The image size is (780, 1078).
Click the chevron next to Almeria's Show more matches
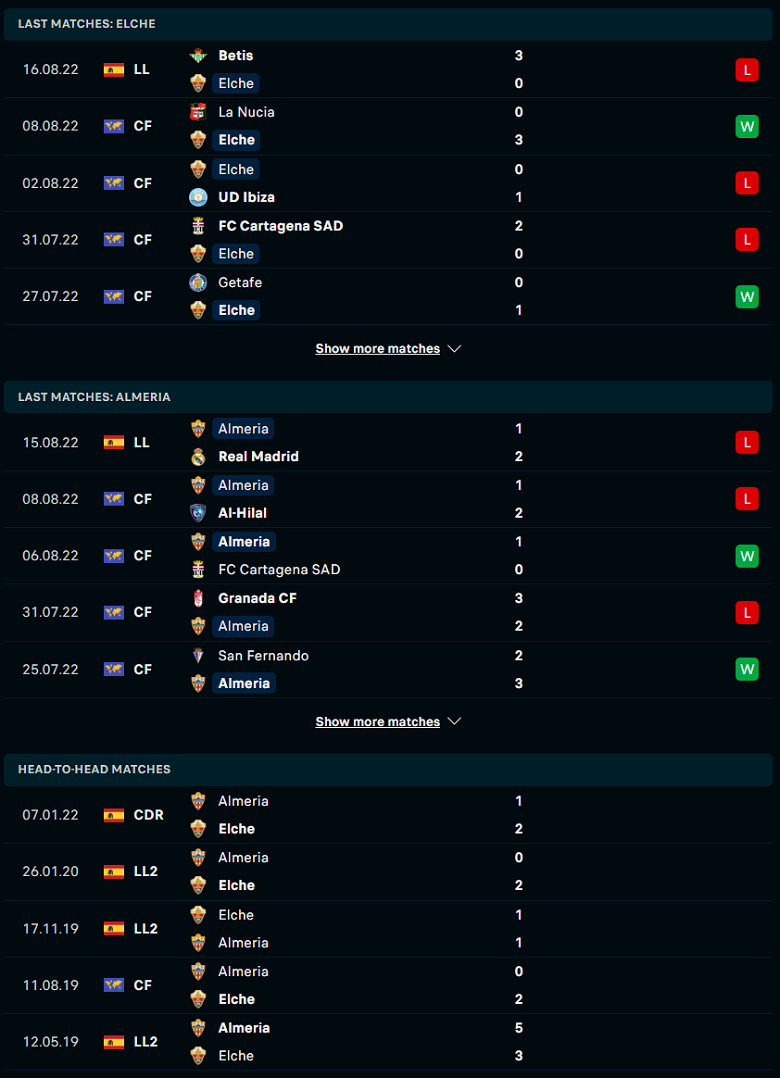tap(454, 721)
